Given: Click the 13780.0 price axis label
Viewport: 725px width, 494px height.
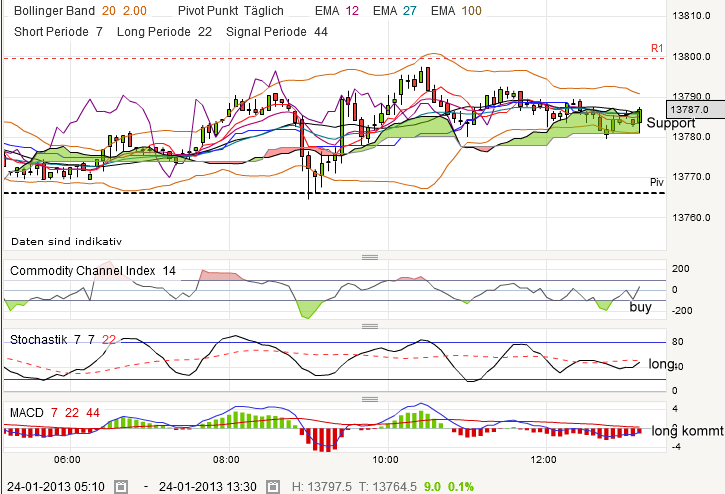Looking at the screenshot, I should (691, 136).
